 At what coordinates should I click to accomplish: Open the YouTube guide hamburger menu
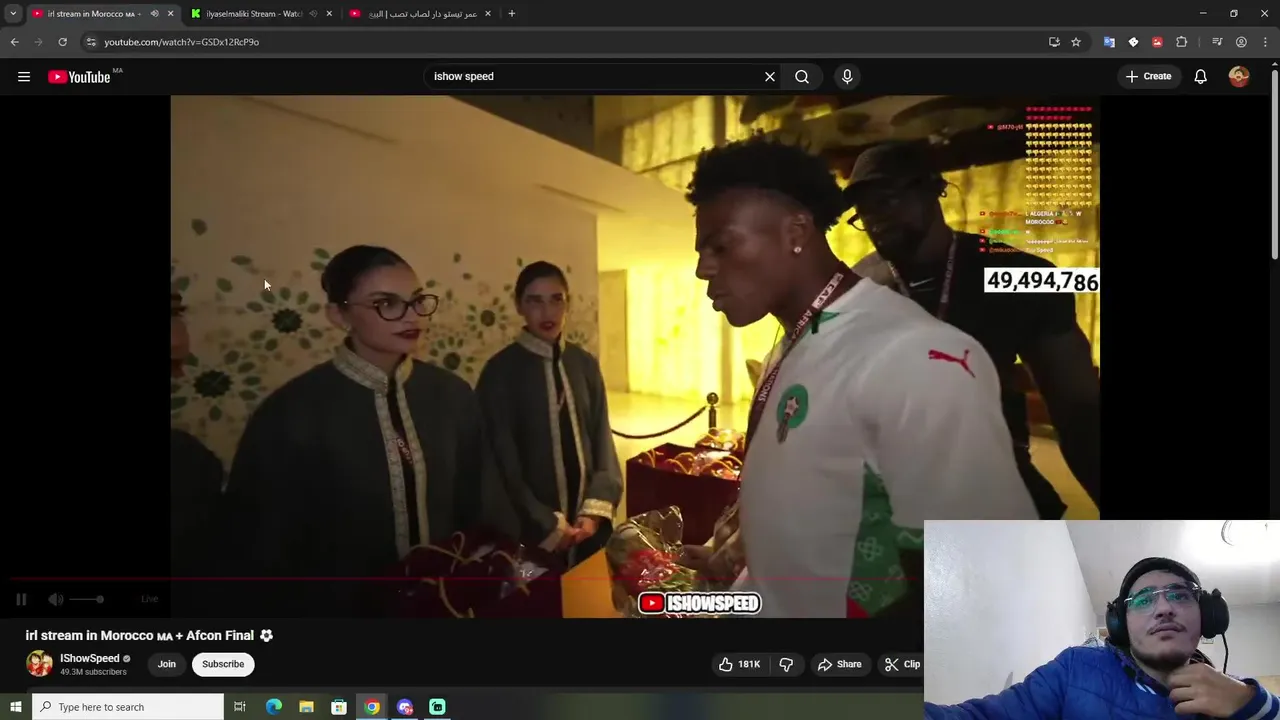click(x=24, y=76)
